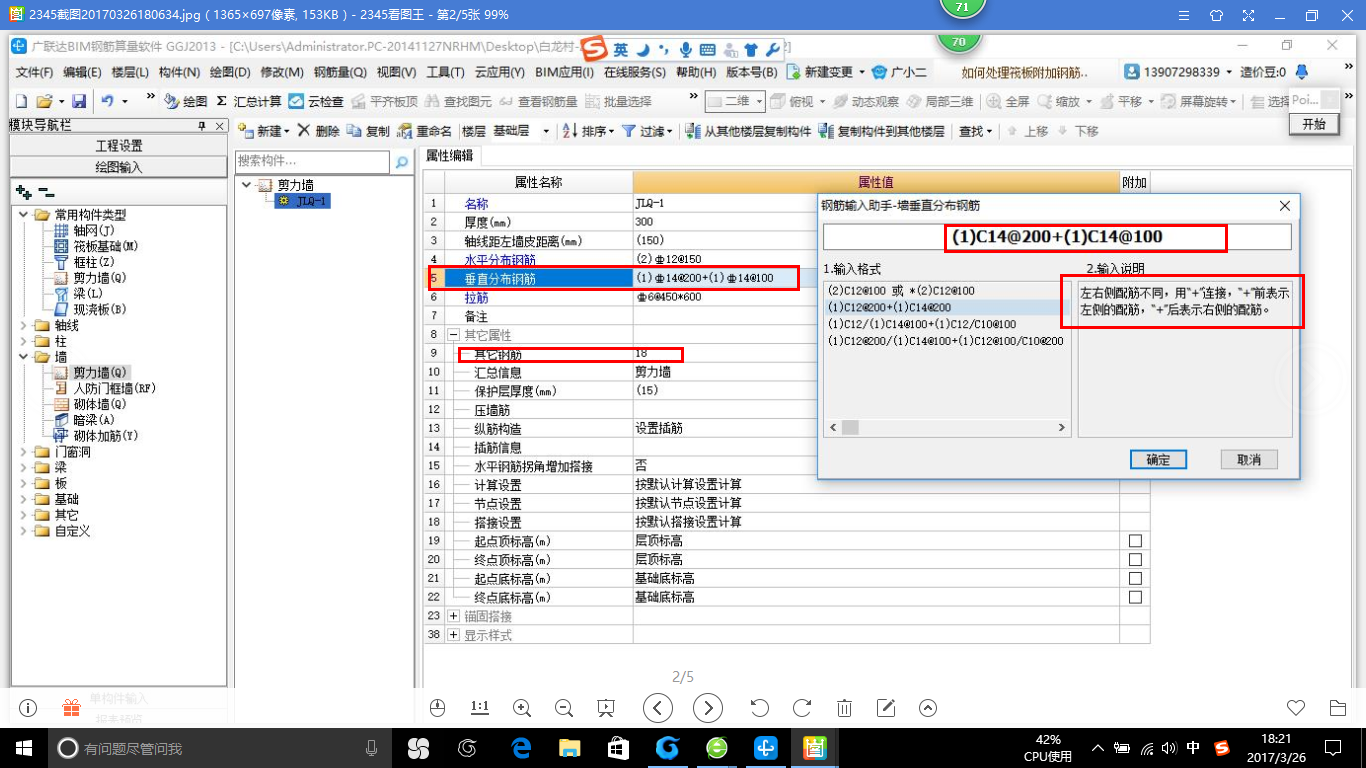The width and height of the screenshot is (1366, 768).
Task: Pin the 模块导航栏 panel
Action: [x=201, y=125]
